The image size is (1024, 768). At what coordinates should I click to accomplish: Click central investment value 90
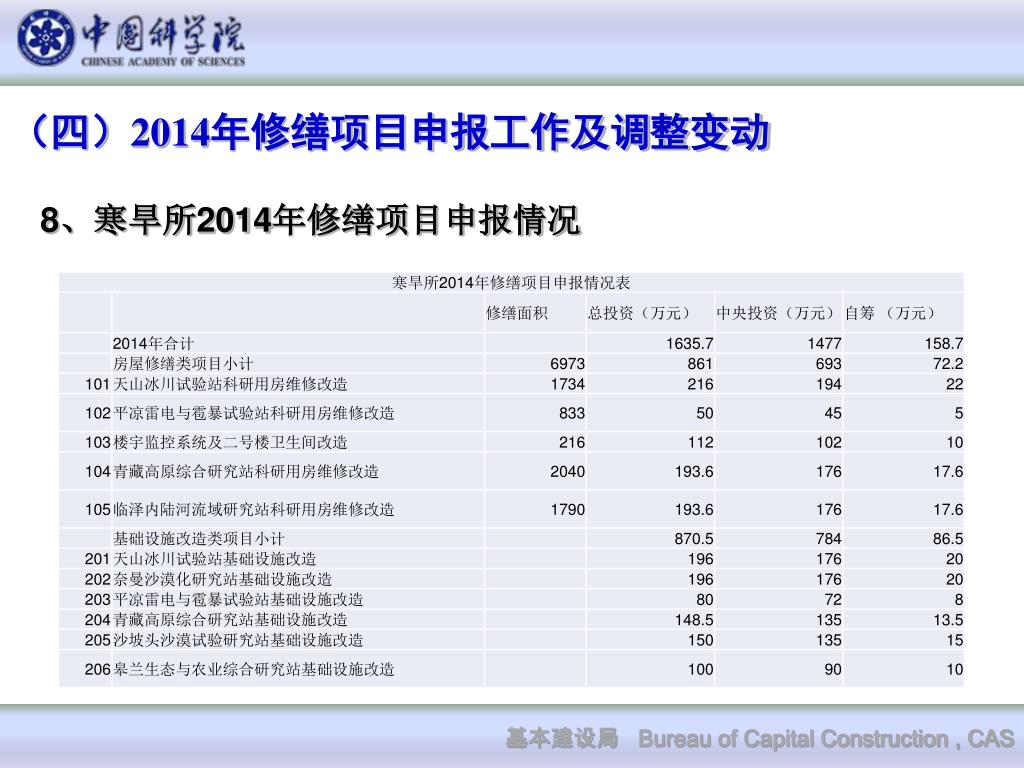coord(833,669)
